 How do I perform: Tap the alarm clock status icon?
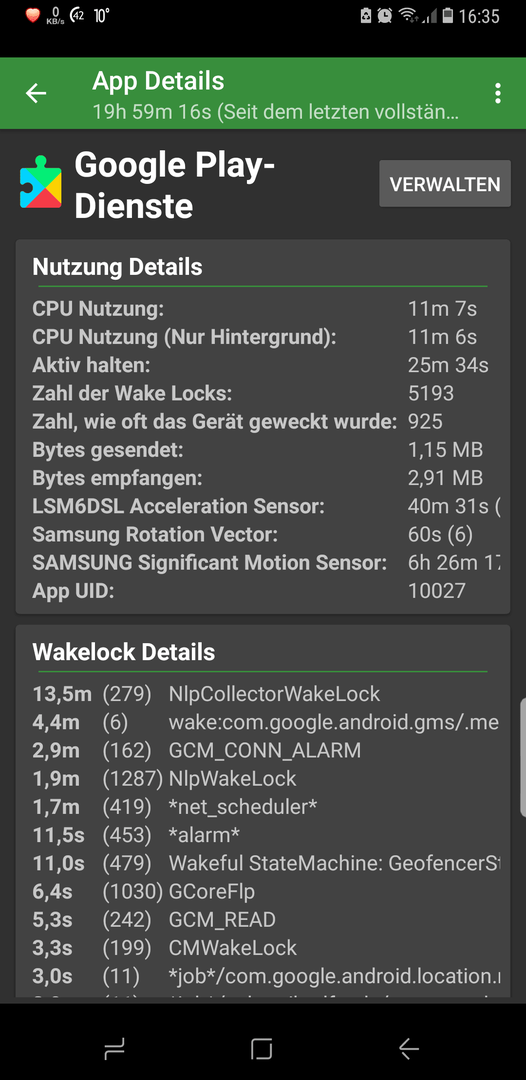pyautogui.click(x=385, y=15)
